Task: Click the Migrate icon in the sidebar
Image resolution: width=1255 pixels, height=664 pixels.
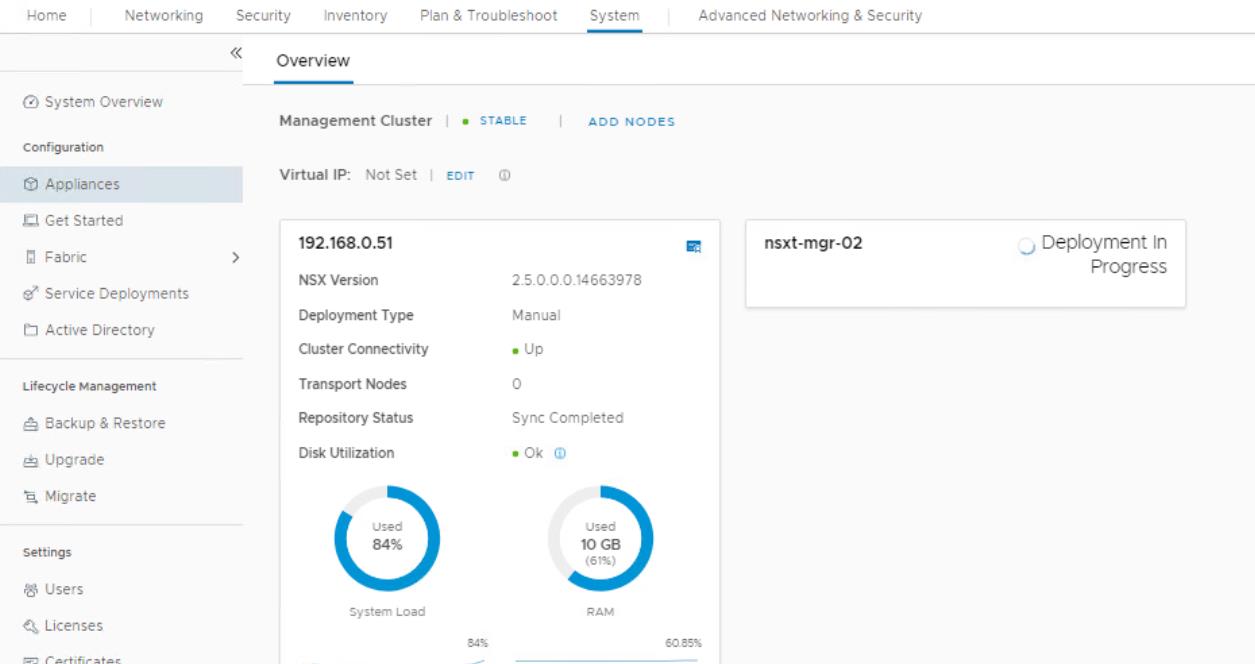Action: pyautogui.click(x=30, y=496)
